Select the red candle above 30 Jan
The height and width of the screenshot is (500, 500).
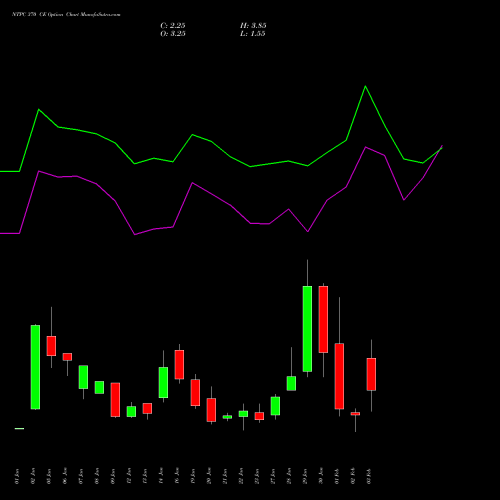point(323,319)
